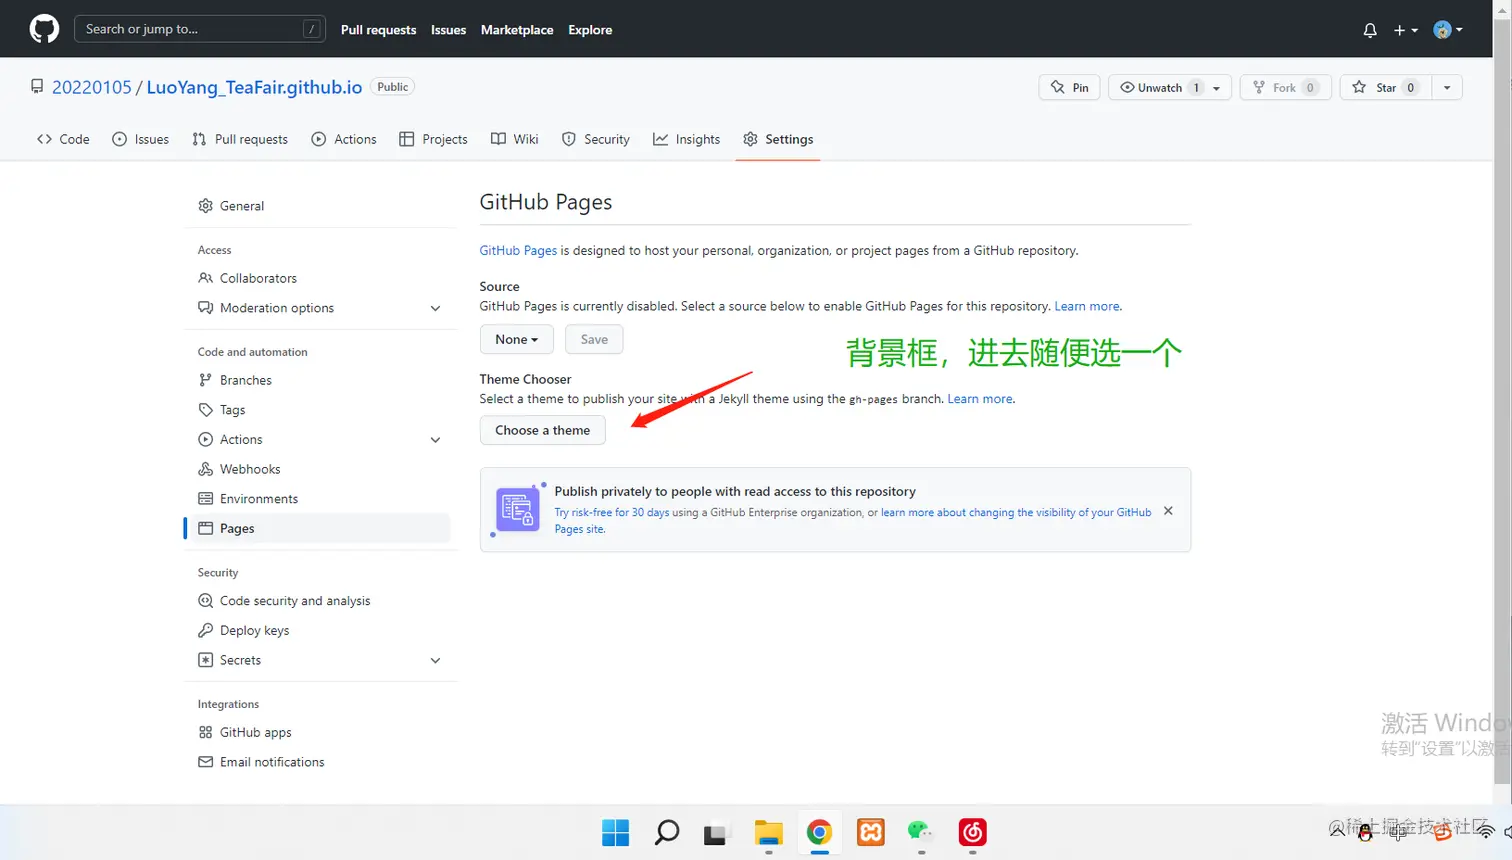
Task: Open the None source dropdown
Action: (x=516, y=339)
